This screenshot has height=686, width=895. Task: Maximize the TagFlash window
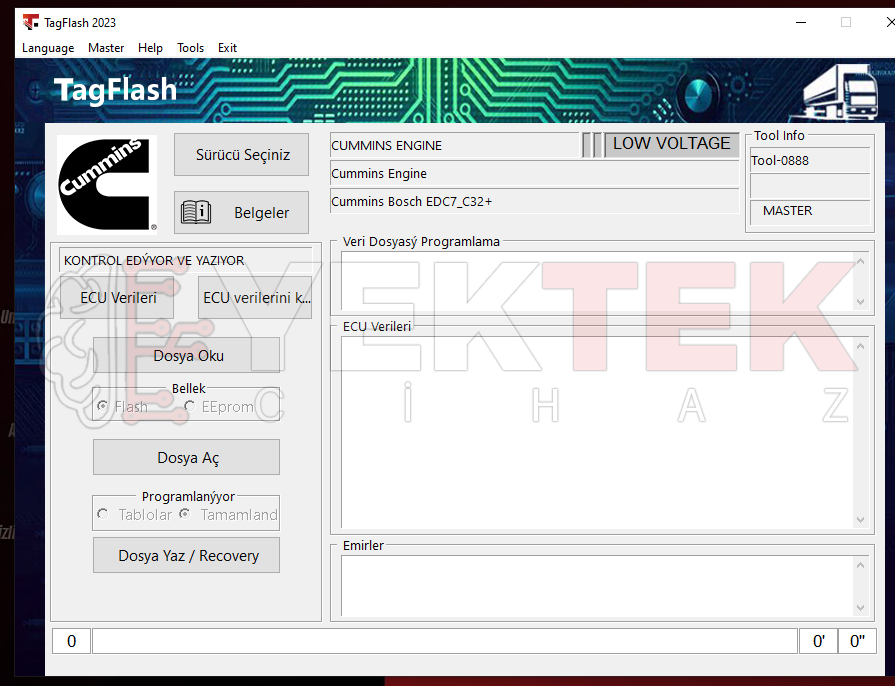(846, 22)
